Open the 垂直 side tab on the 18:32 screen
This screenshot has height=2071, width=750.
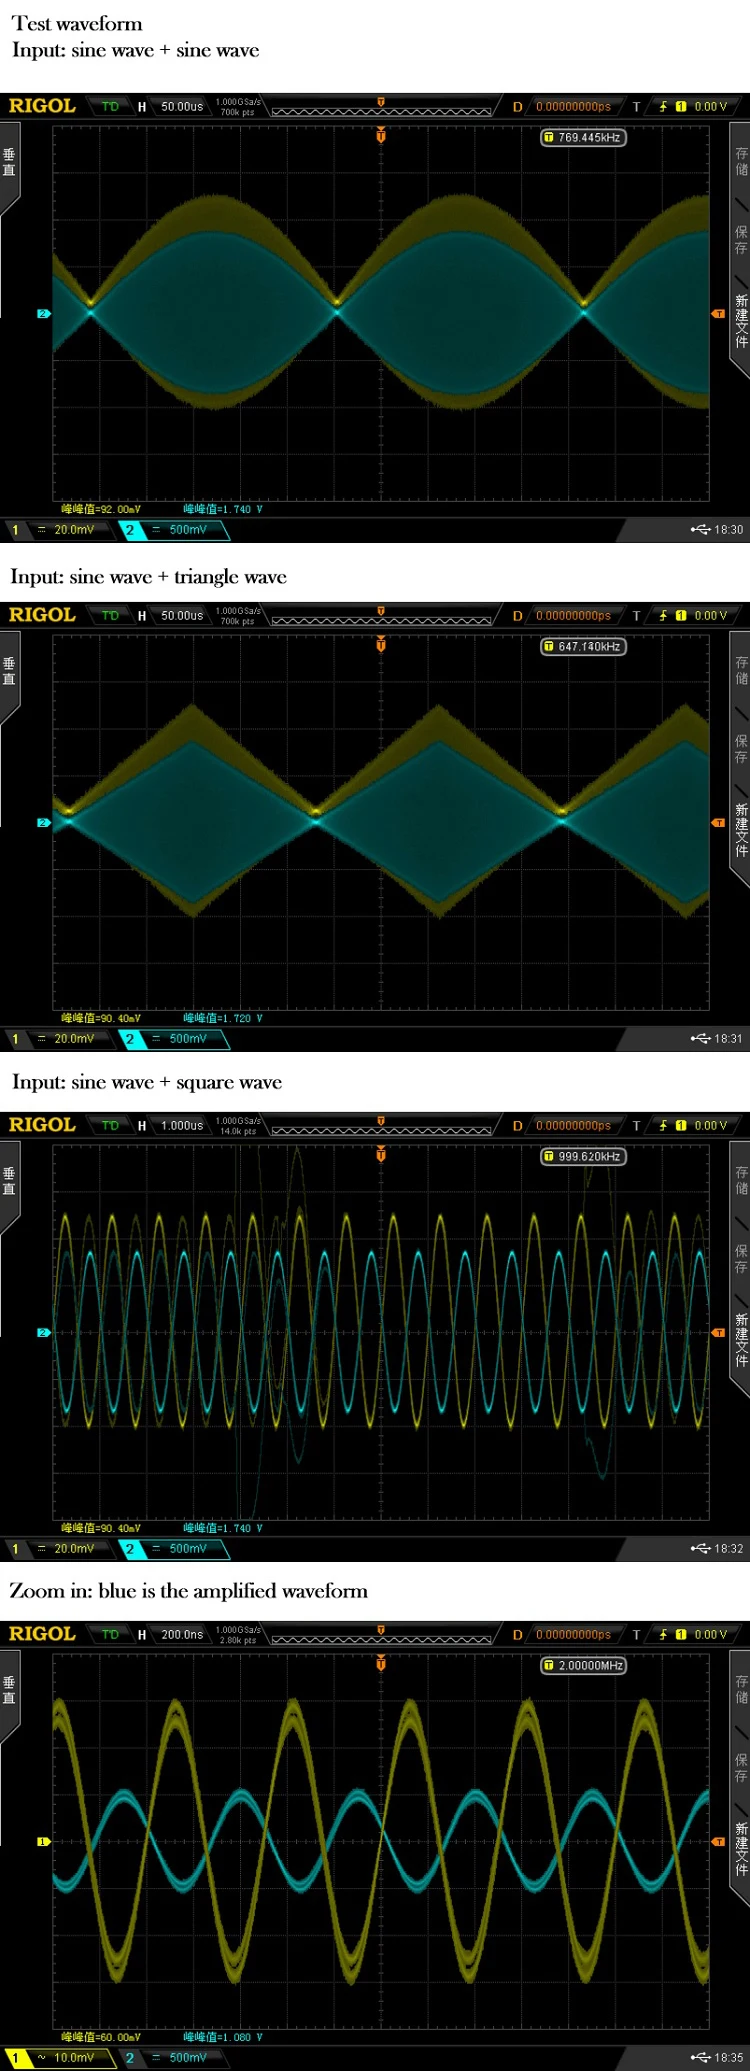coord(9,1182)
